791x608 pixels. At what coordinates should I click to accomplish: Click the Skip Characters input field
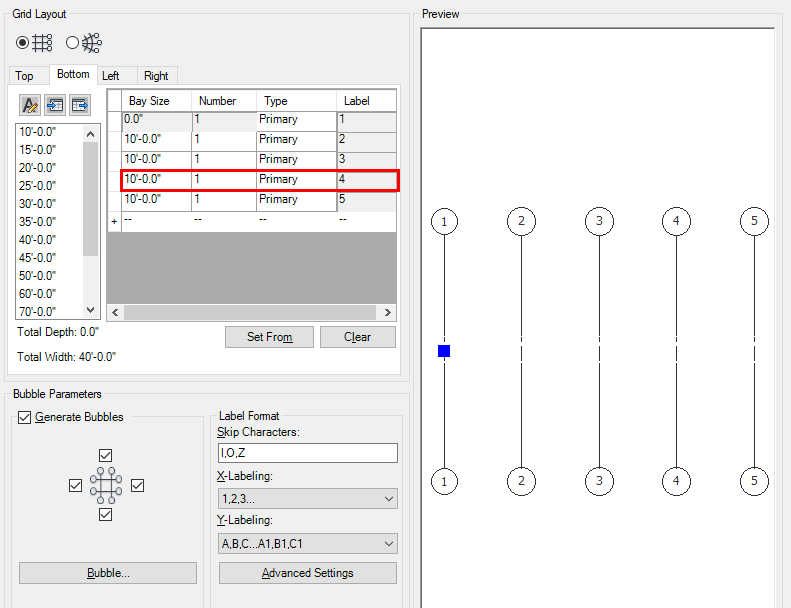308,453
